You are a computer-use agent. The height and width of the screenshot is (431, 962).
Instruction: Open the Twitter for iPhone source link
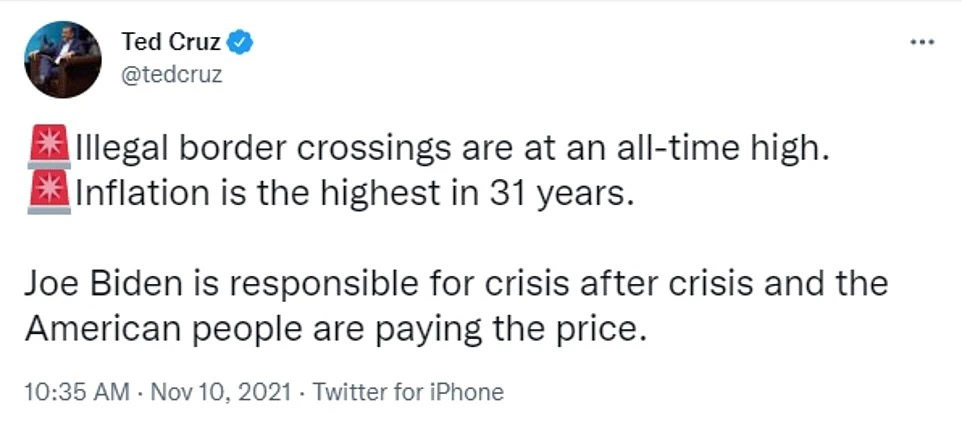(x=409, y=392)
